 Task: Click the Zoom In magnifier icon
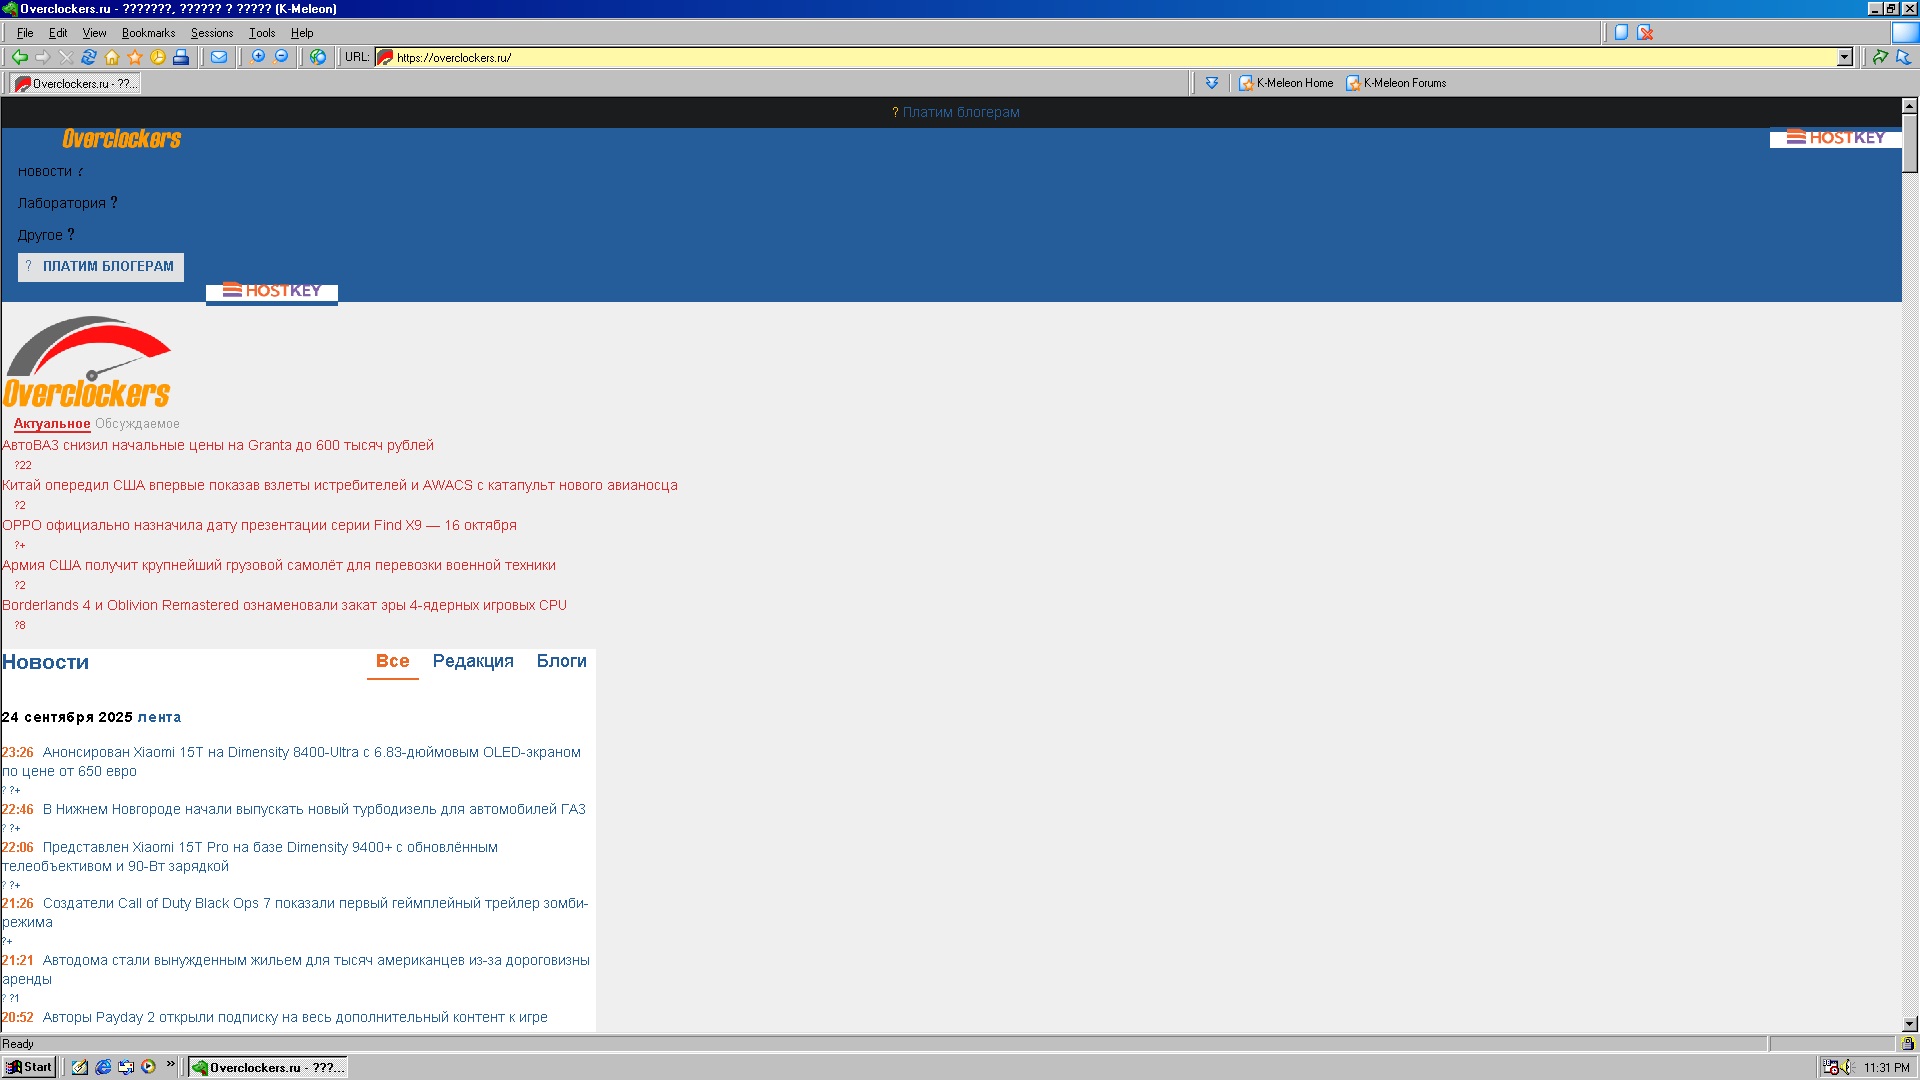point(258,57)
